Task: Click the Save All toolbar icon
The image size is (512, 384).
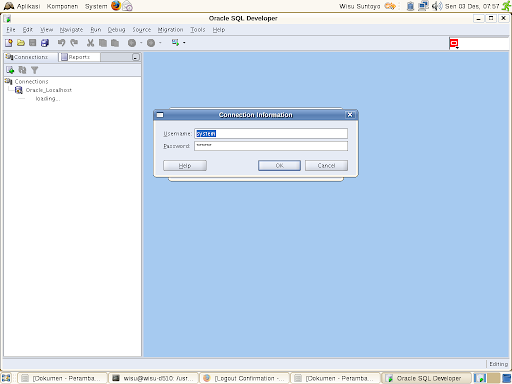Action: (45, 43)
